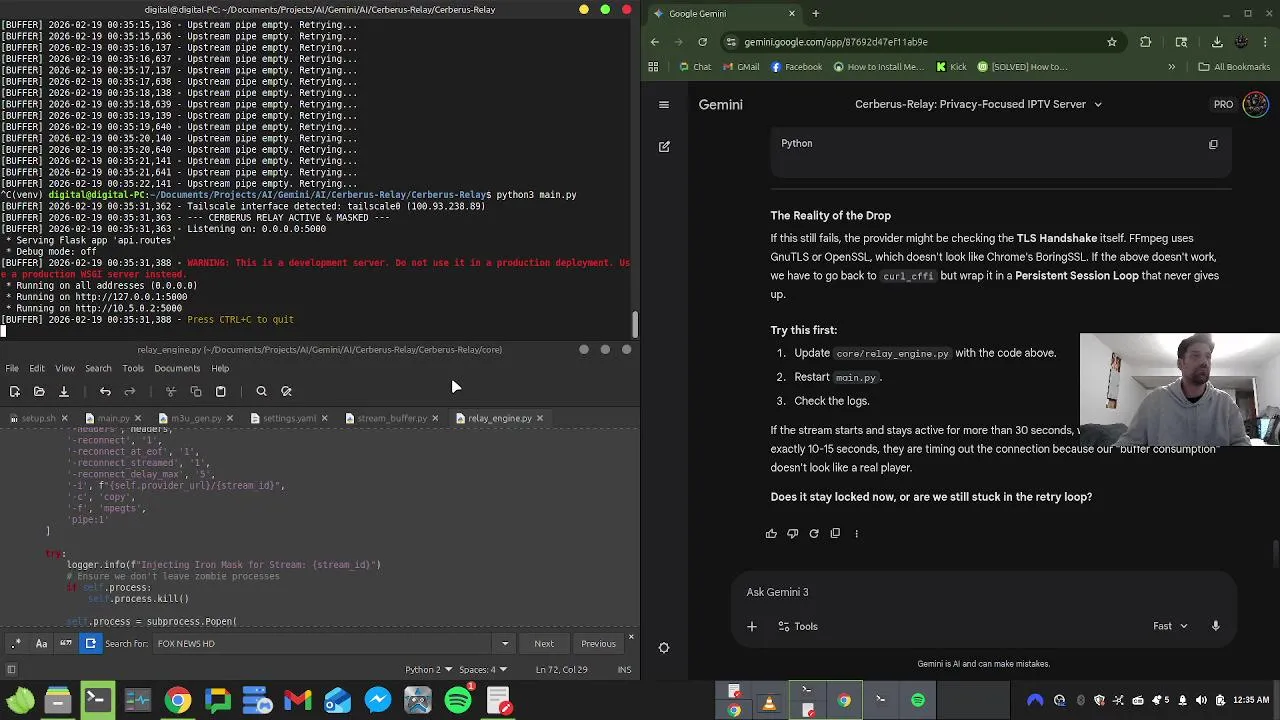
Task: Copy the Gemini response
Action: 835,533
